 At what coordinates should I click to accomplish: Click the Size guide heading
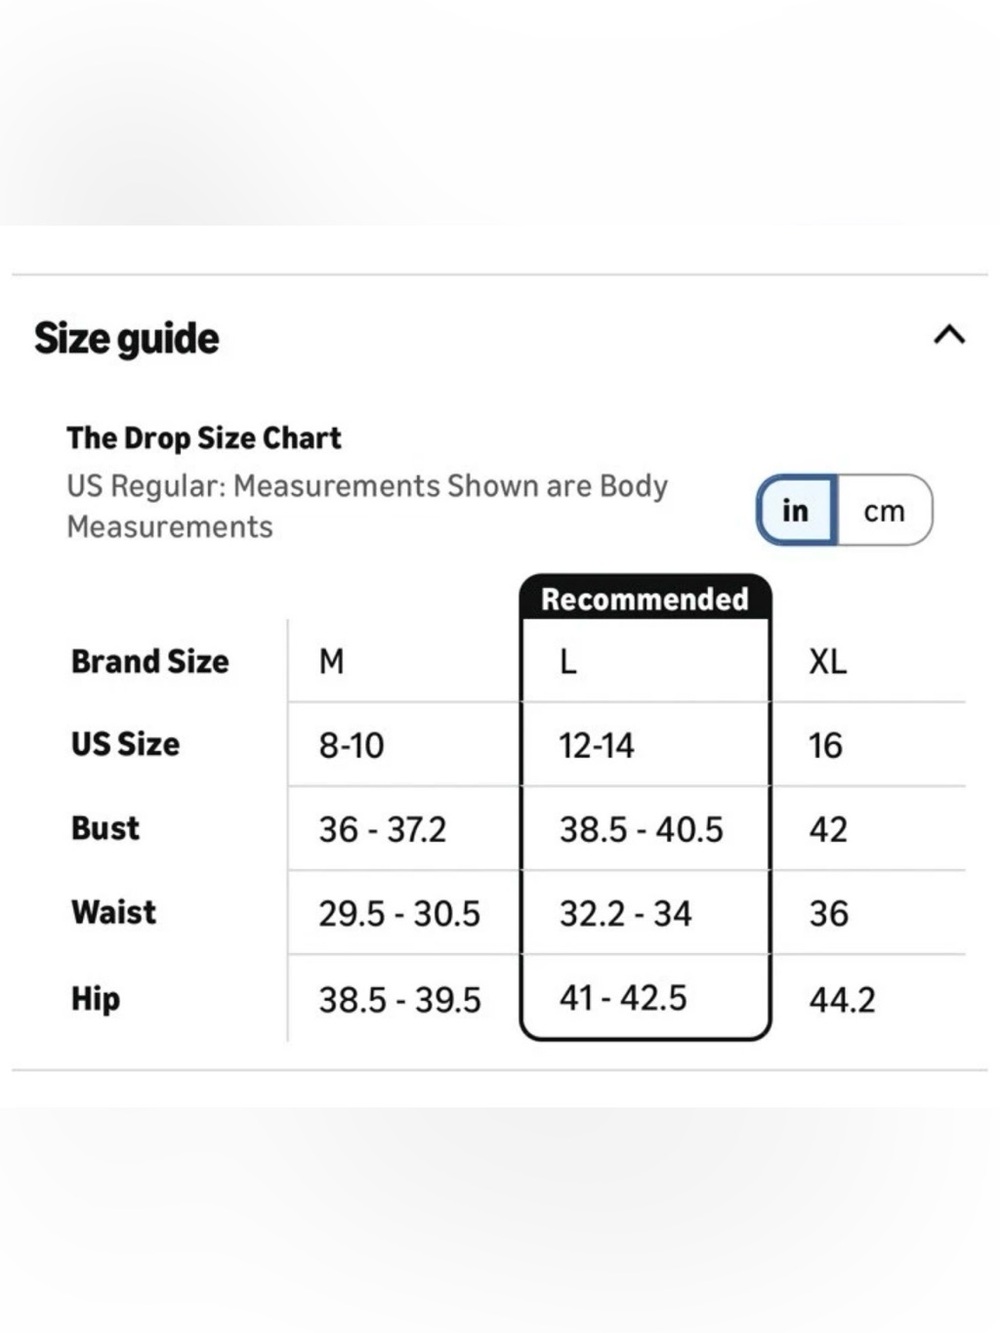tap(126, 338)
